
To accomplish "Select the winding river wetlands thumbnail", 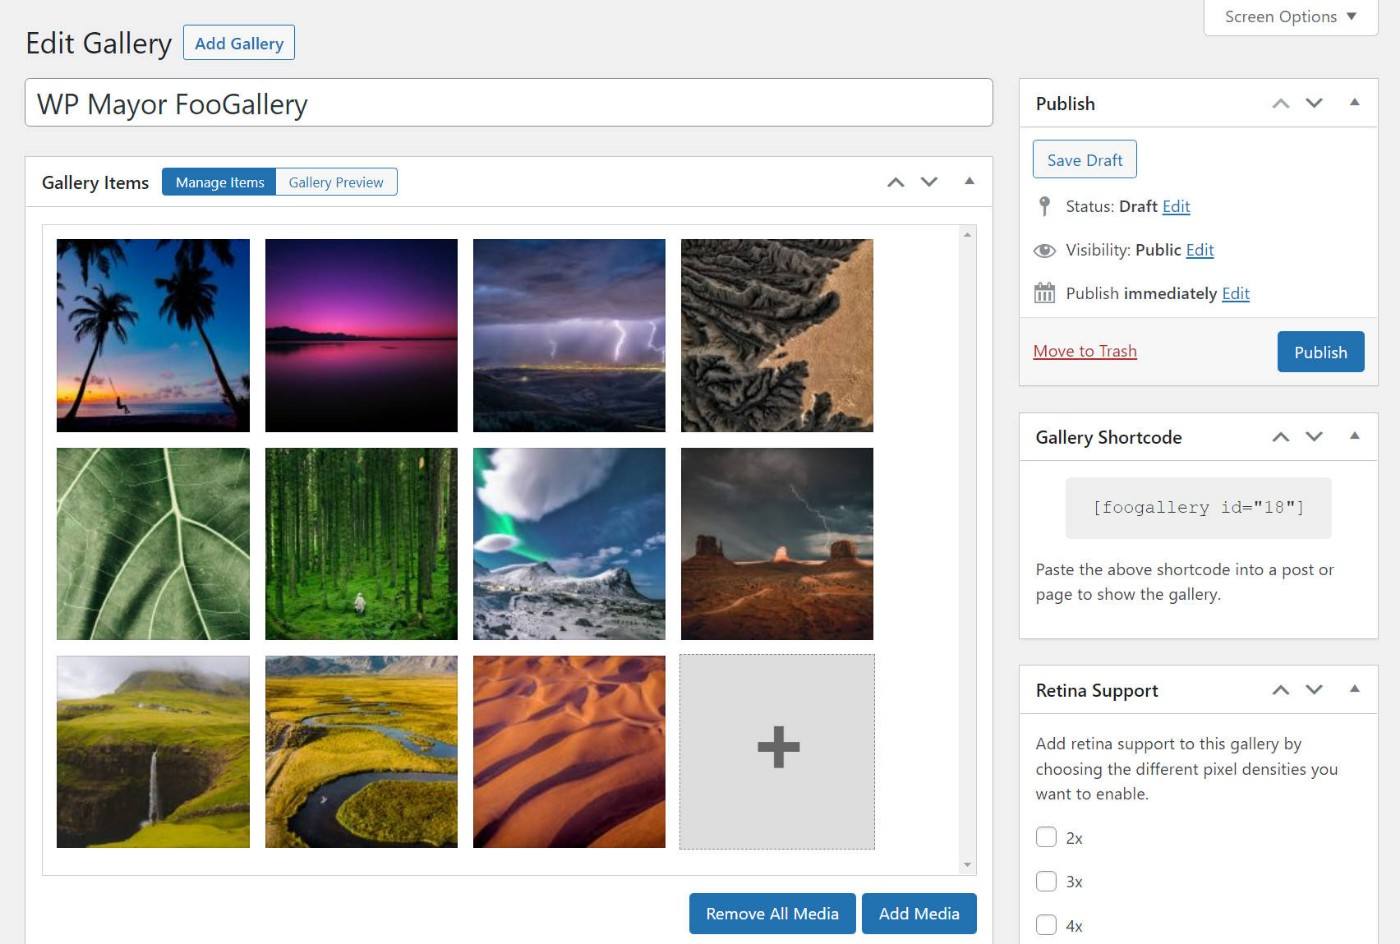I will pos(361,752).
